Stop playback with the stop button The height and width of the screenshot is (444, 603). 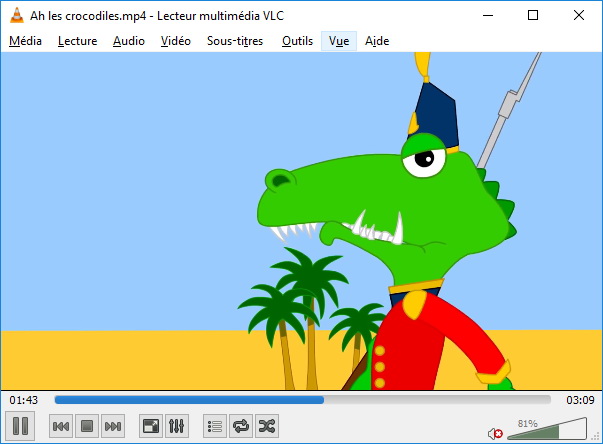87,426
